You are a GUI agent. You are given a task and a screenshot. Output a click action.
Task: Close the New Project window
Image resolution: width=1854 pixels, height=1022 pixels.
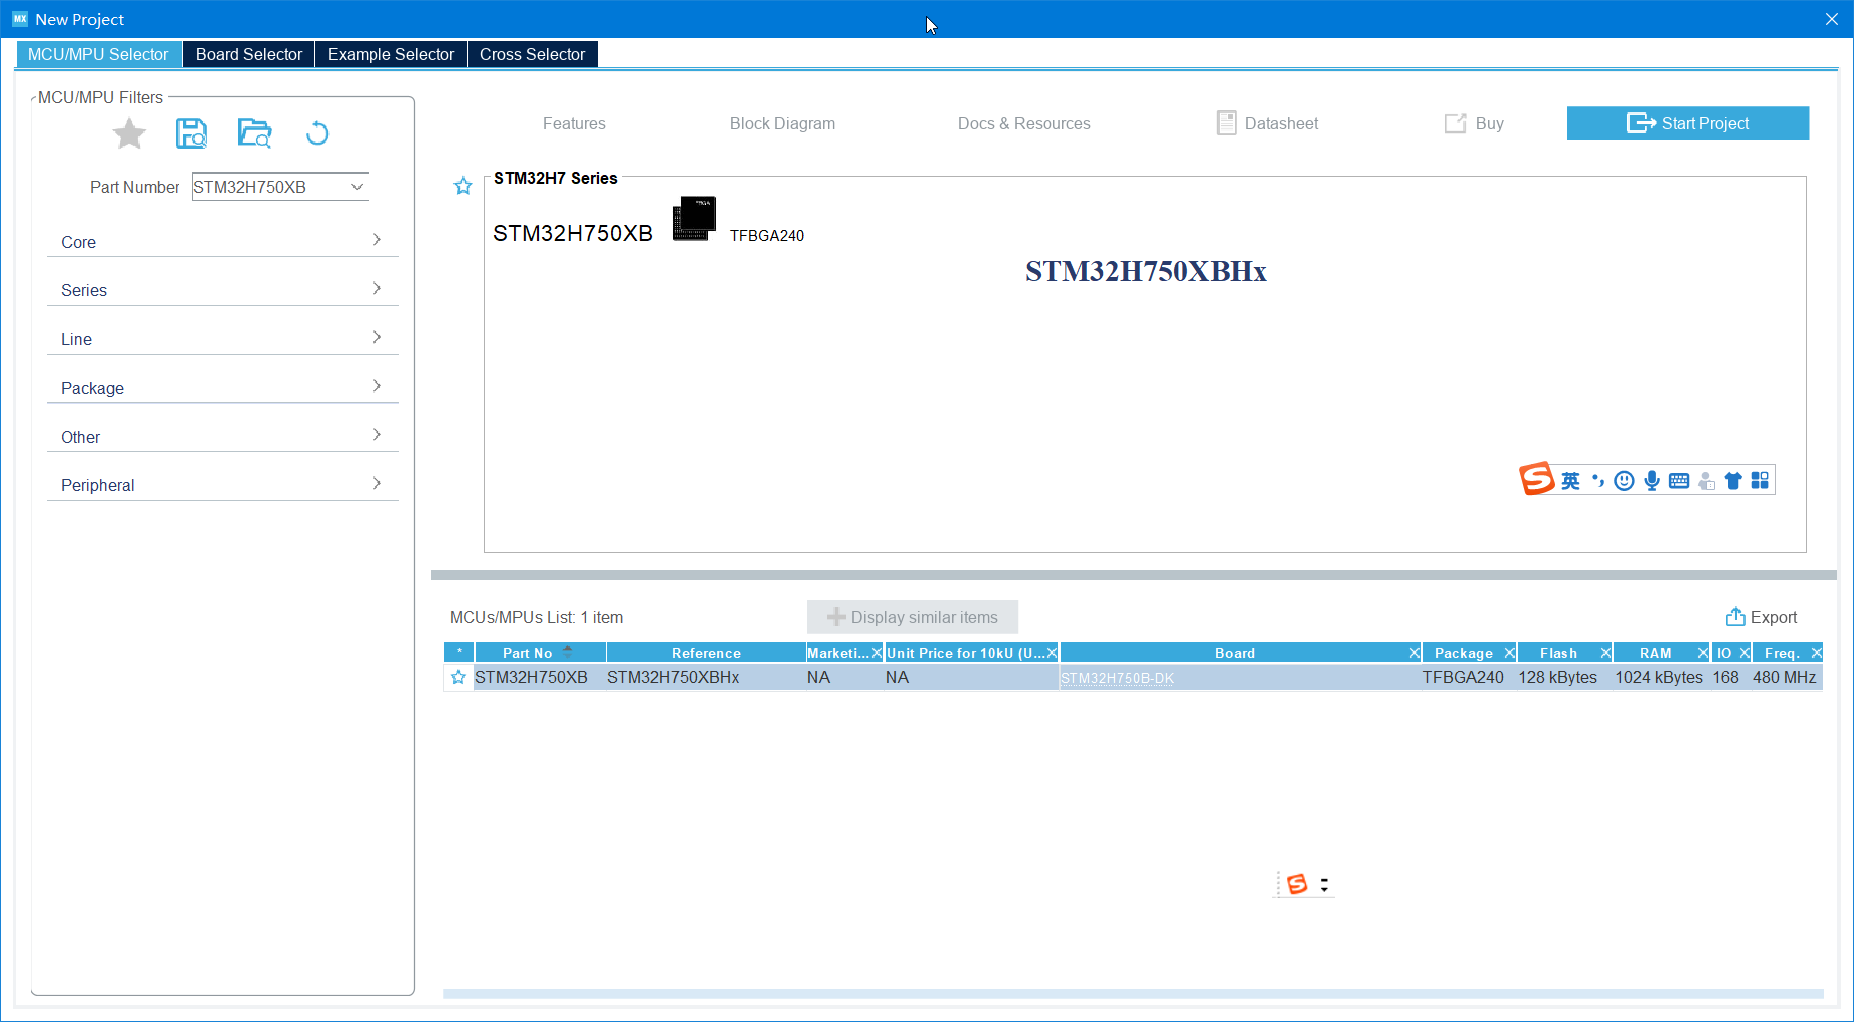(1832, 19)
